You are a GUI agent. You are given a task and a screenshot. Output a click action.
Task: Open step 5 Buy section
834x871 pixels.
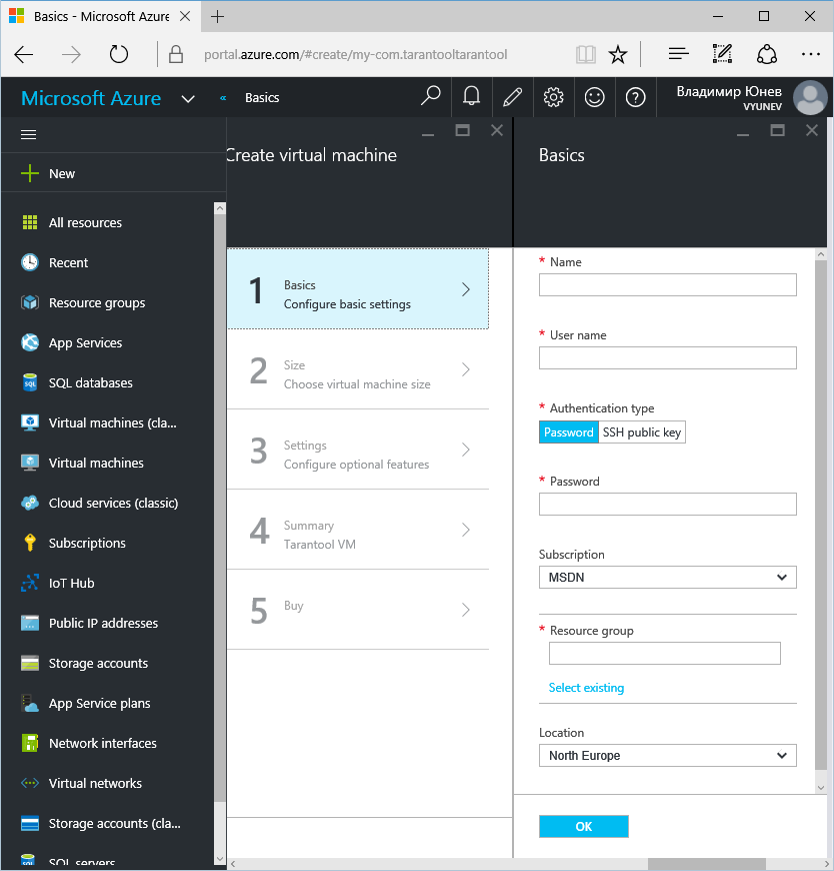358,609
